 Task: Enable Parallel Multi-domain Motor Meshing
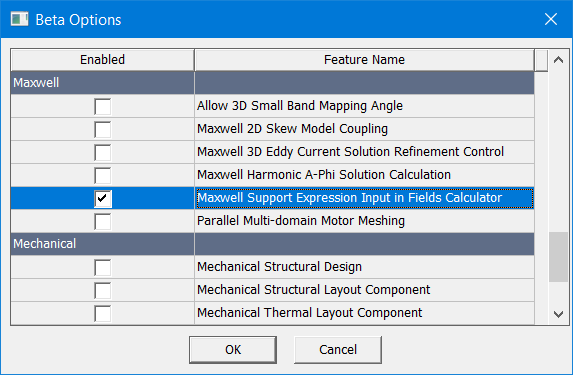click(102, 221)
